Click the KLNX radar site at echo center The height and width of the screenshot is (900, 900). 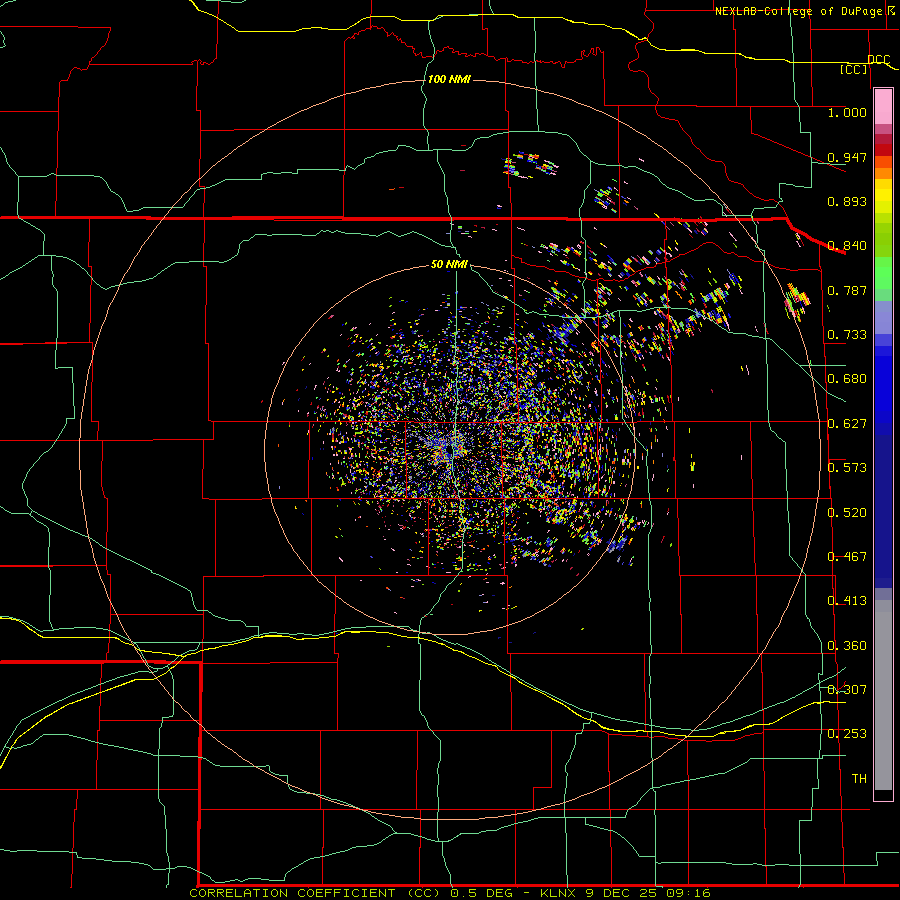(x=450, y=448)
